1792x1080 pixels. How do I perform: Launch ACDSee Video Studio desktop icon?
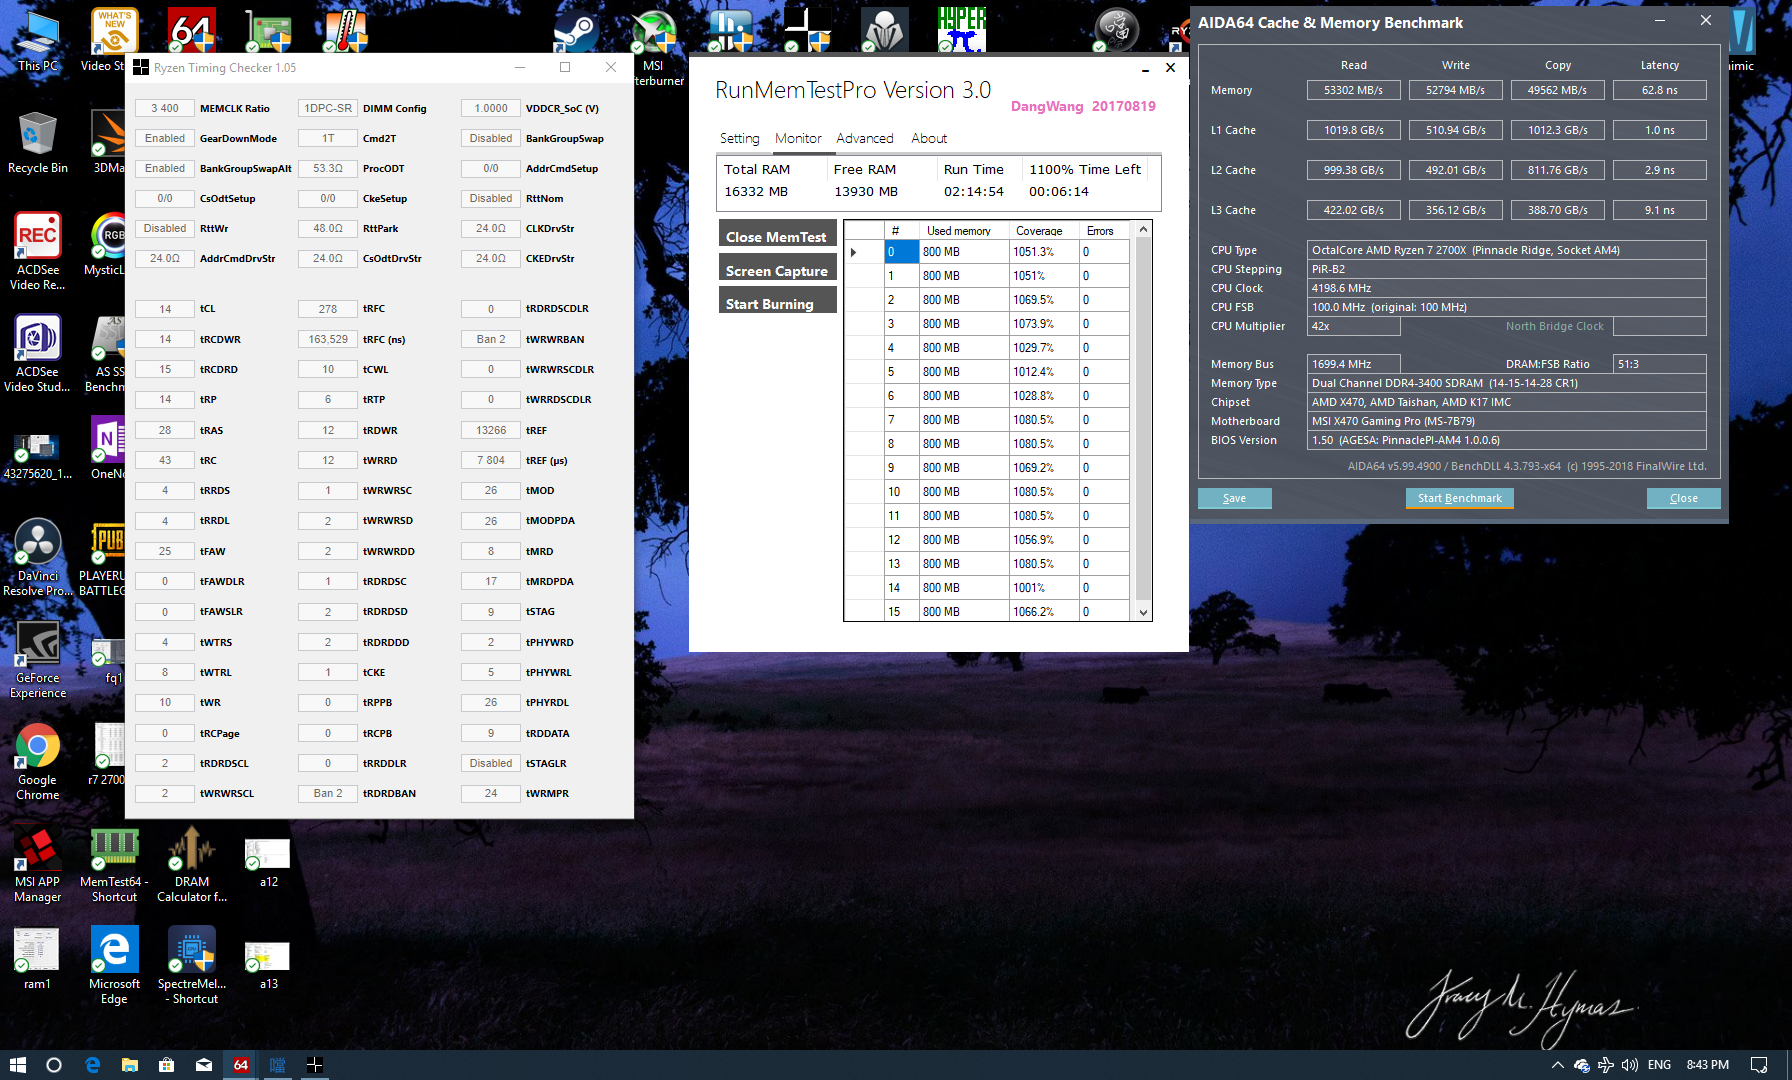38,352
